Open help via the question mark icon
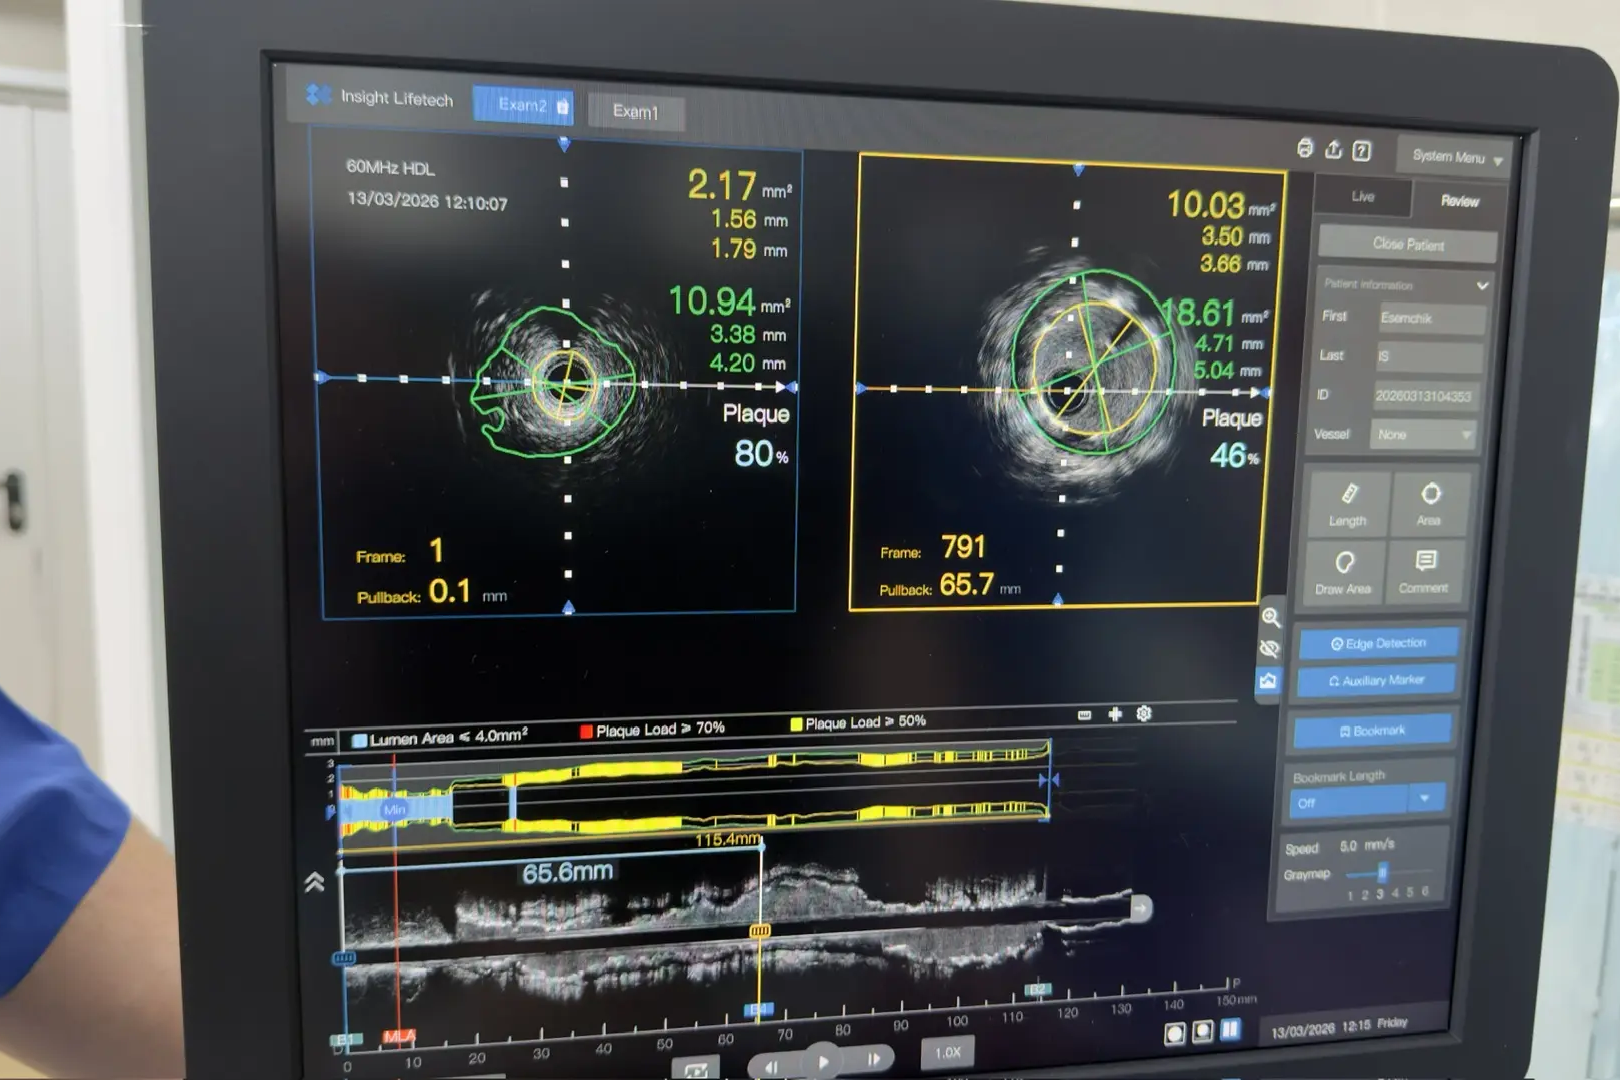The height and width of the screenshot is (1080, 1620). tap(1361, 151)
